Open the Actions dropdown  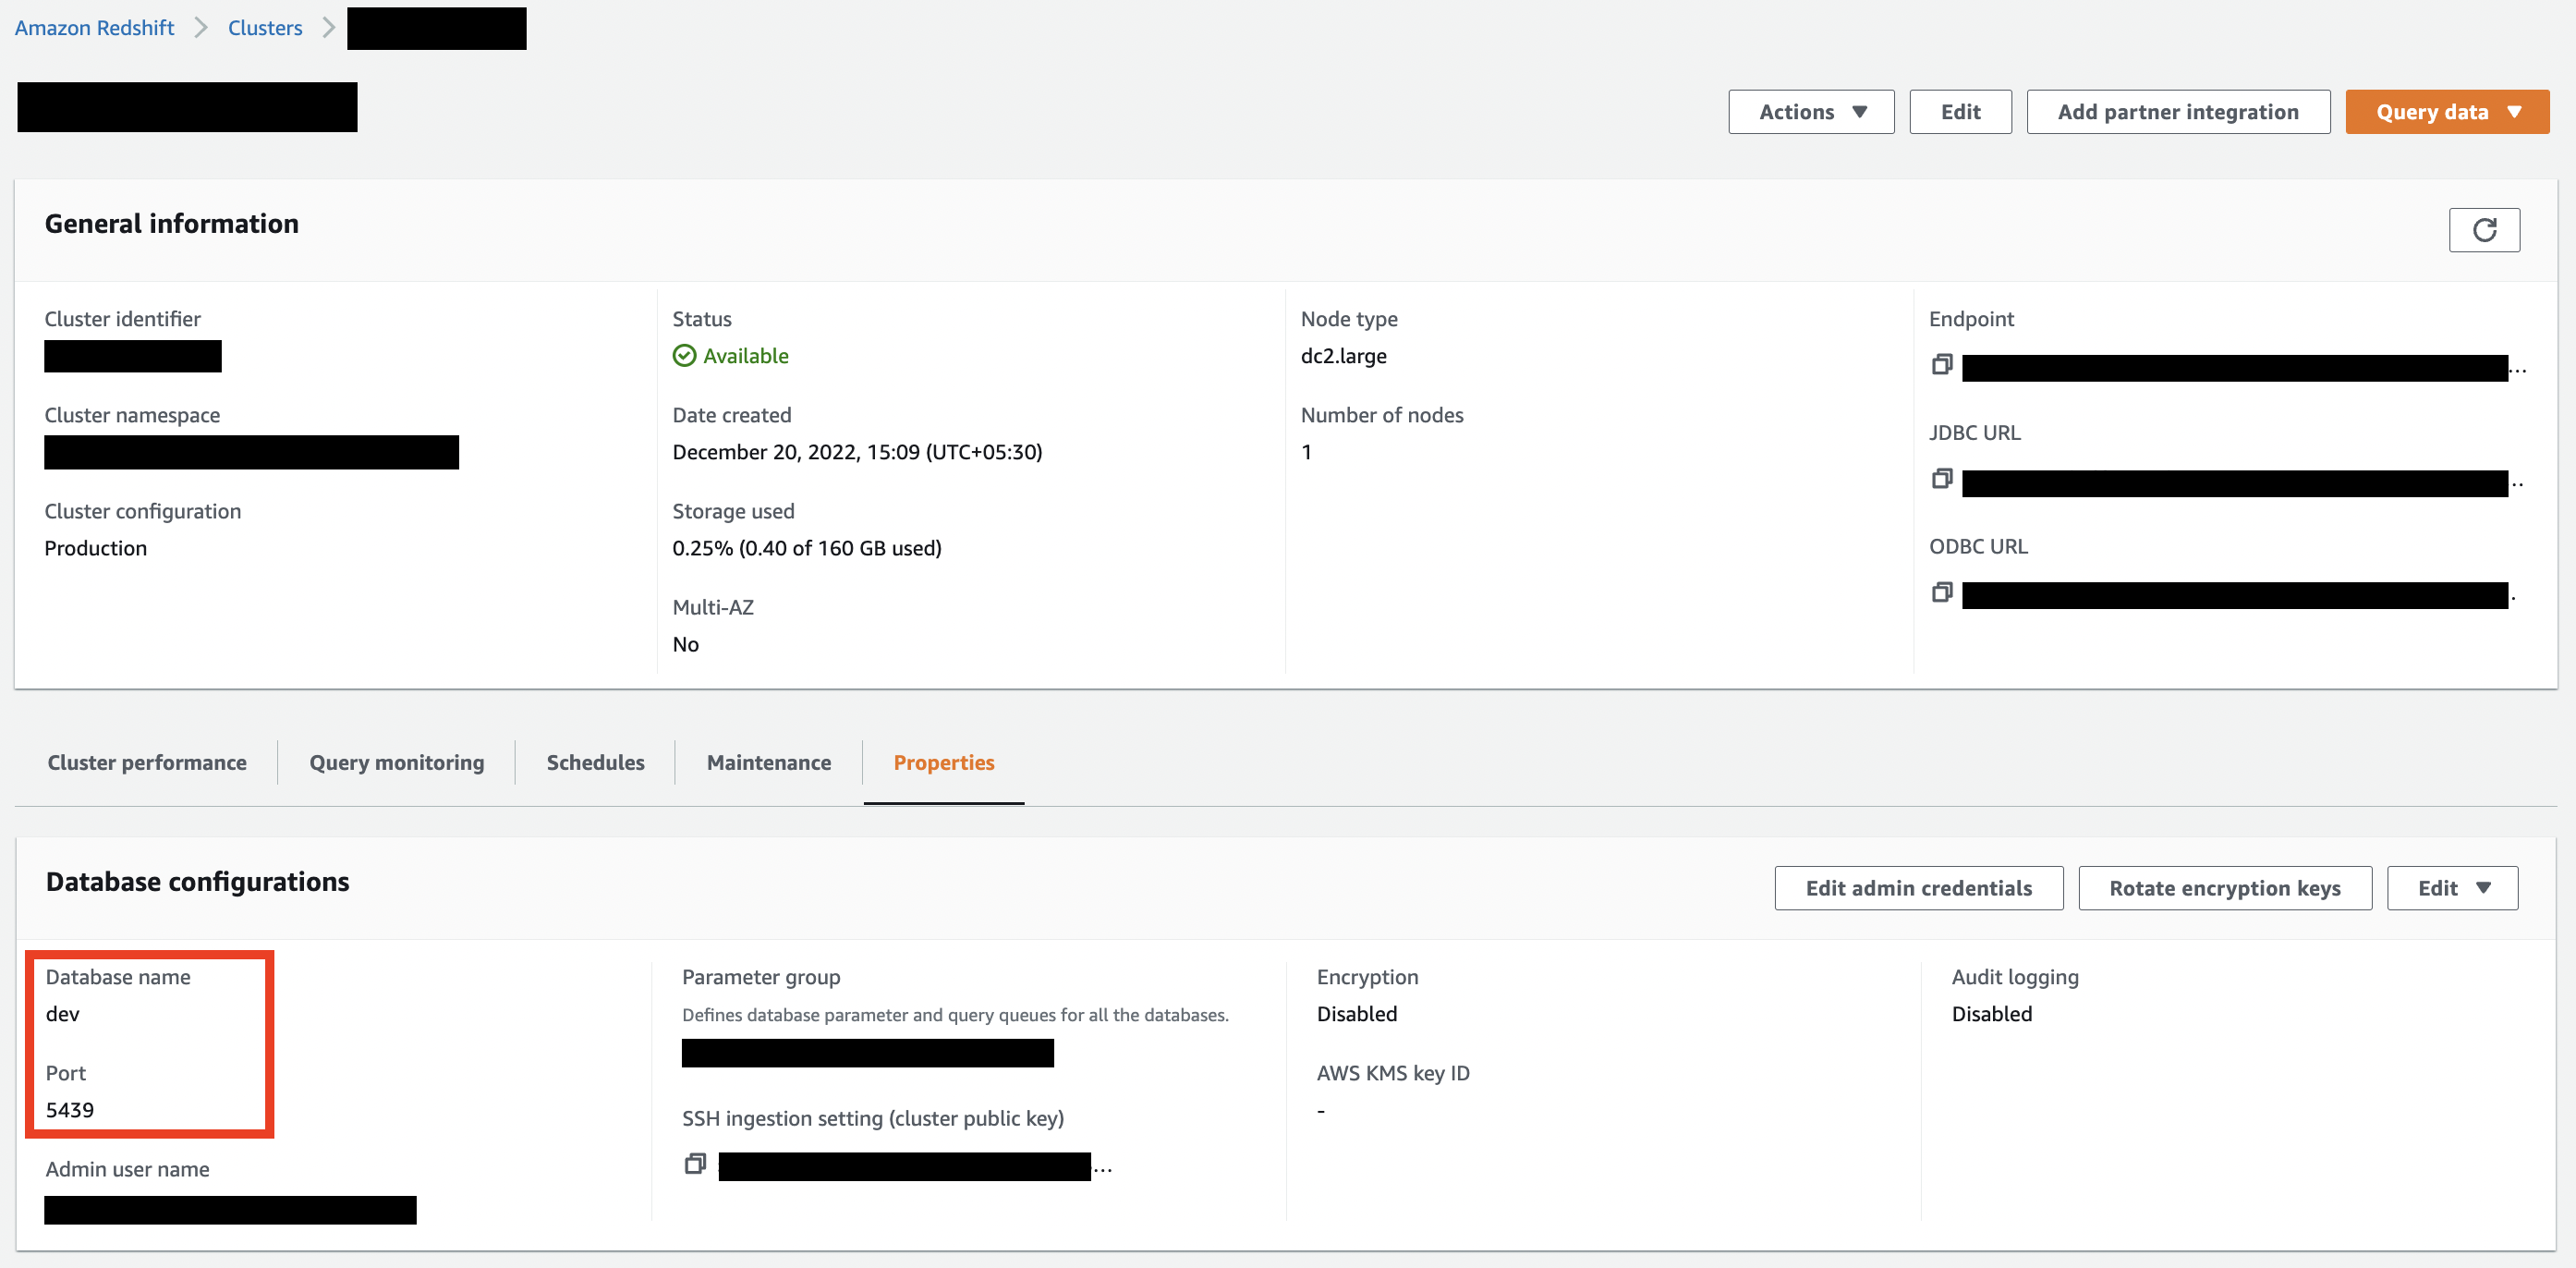[1810, 112]
